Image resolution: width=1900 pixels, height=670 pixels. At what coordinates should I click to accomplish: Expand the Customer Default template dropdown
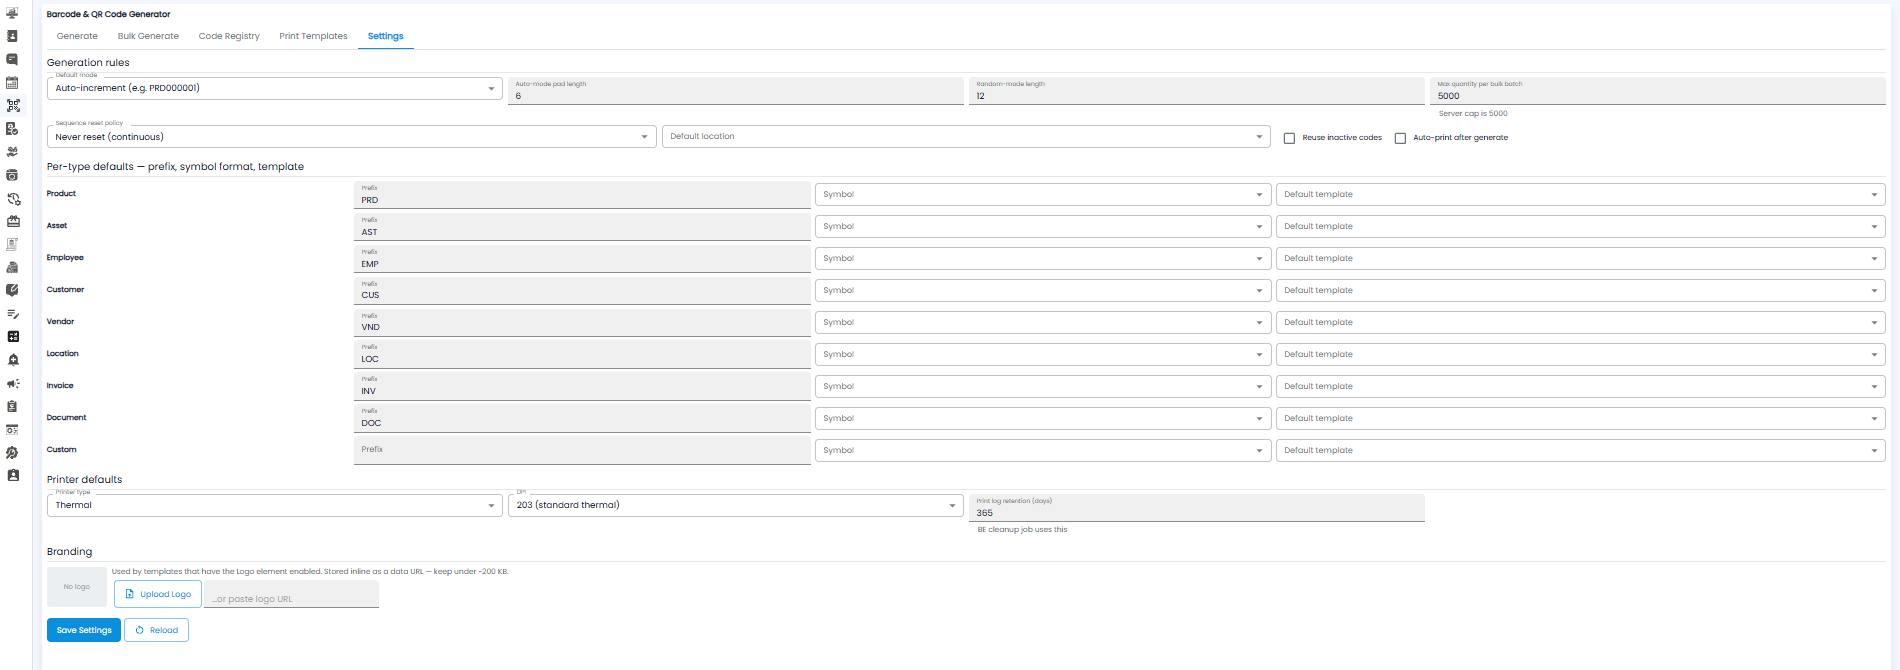[1580, 291]
